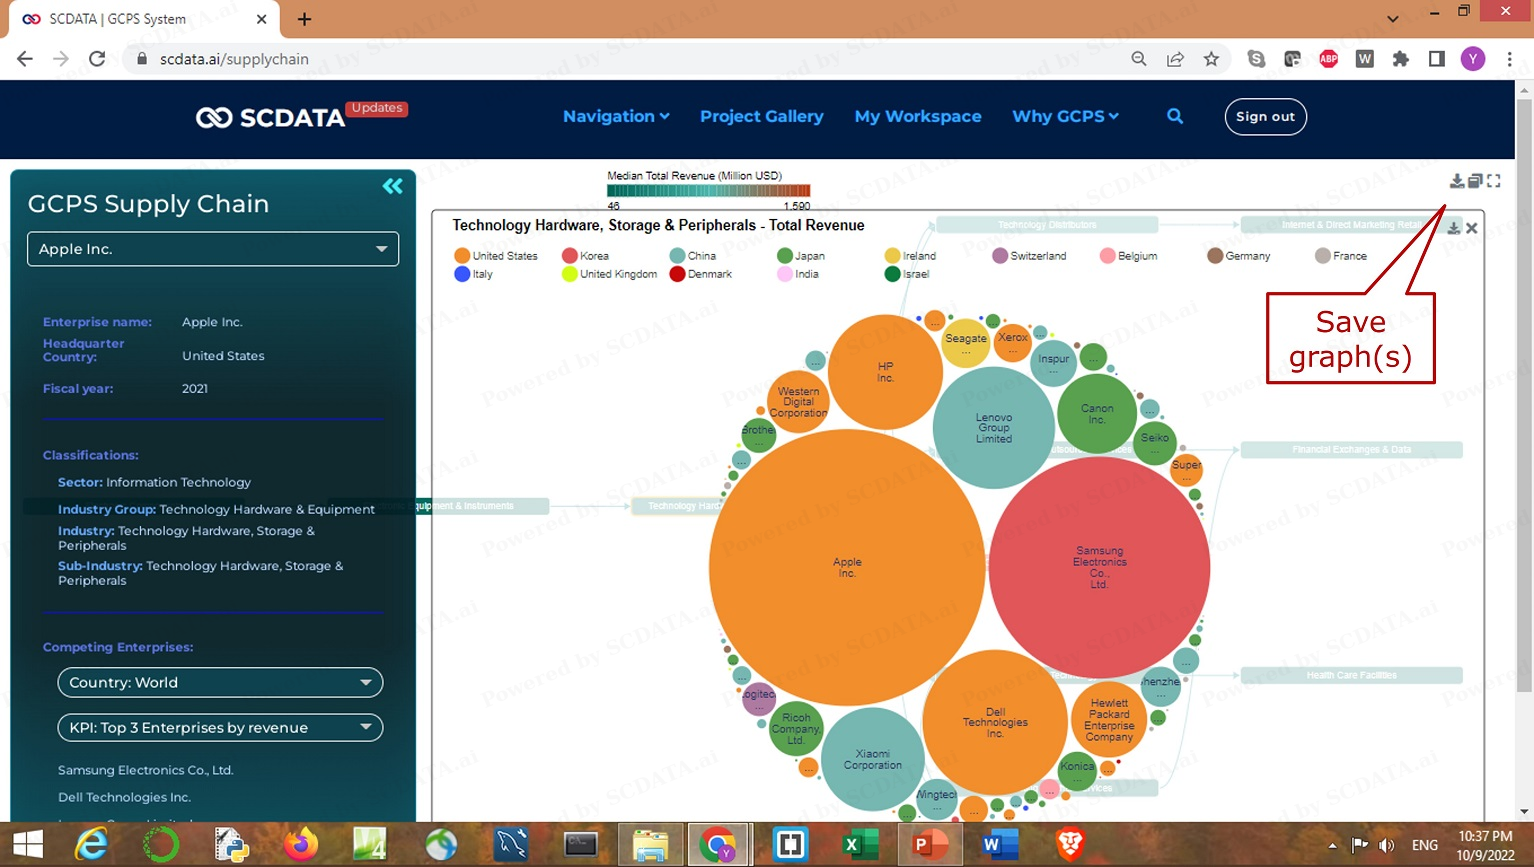The height and width of the screenshot is (867, 1534).
Task: Expand the Country: World dropdown
Action: coord(220,682)
